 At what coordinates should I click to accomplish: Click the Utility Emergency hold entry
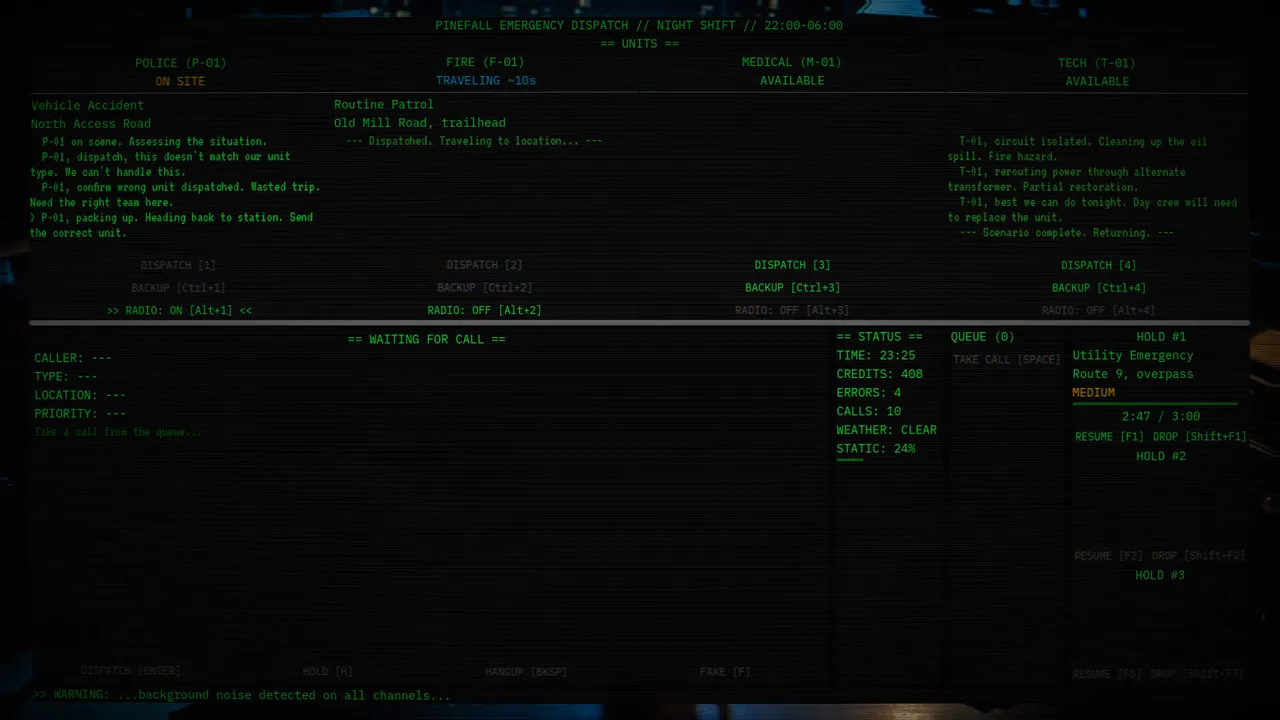(x=1133, y=355)
